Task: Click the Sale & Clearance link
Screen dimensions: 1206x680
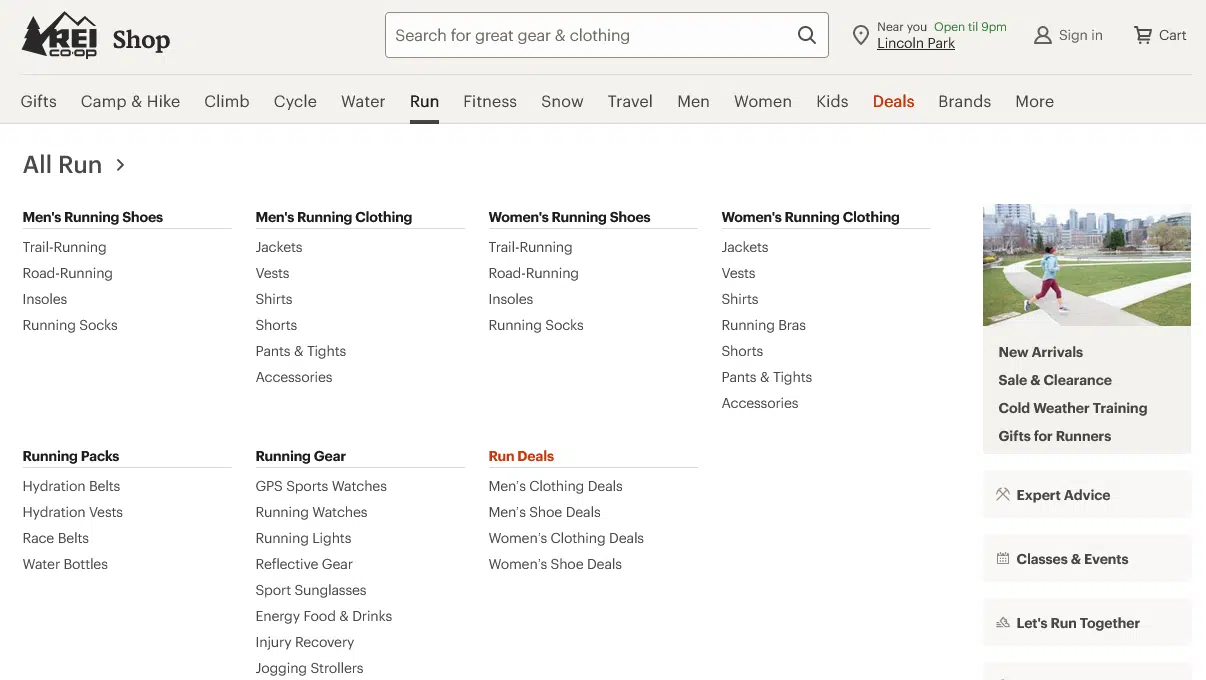Action: pyautogui.click(x=1054, y=380)
